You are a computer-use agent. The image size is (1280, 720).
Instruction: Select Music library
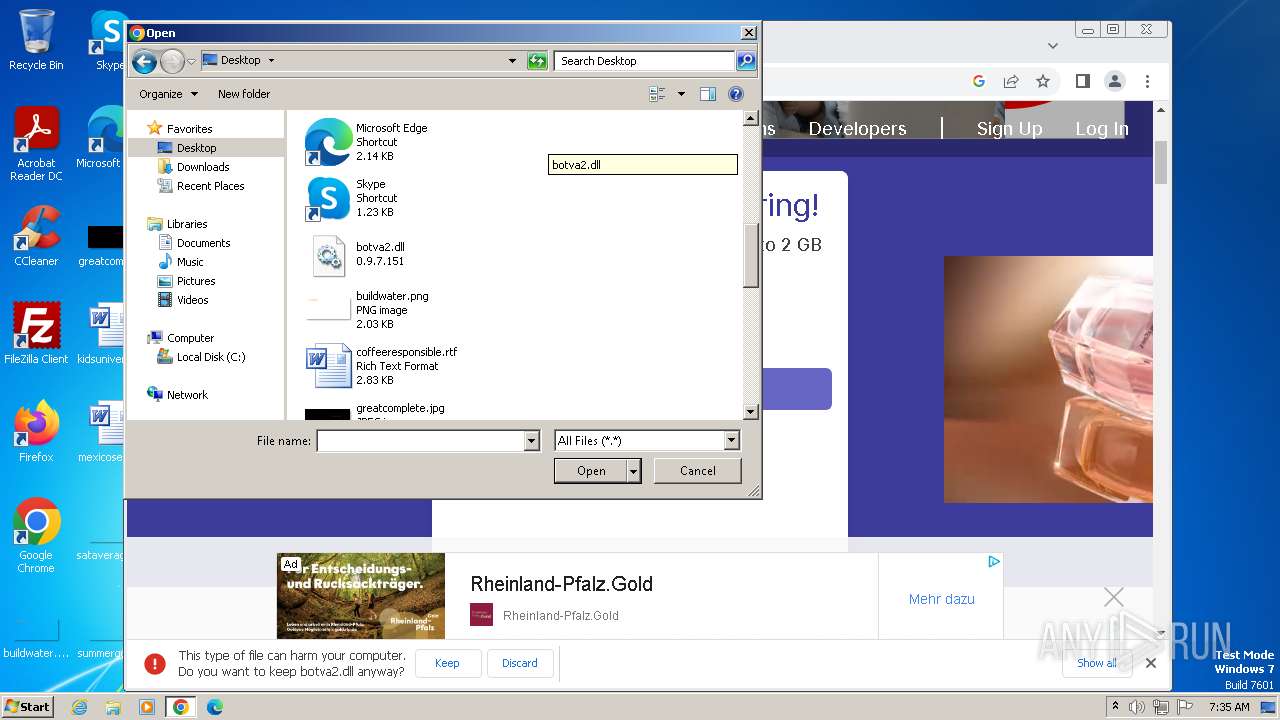[x=190, y=262]
